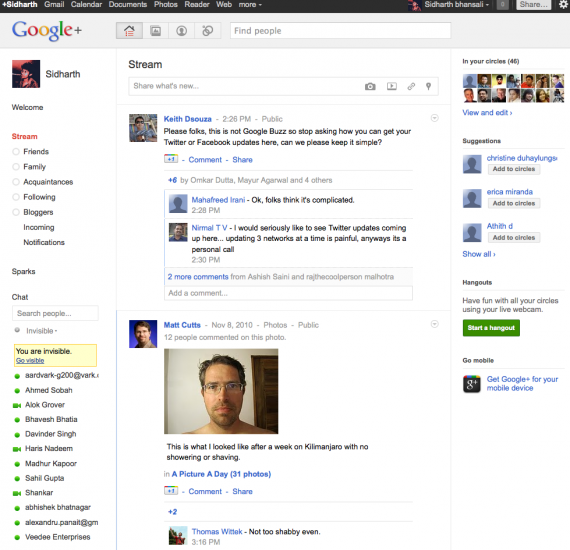Open the Google+ mobile app icon
The image size is (570, 550).
(x=471, y=384)
